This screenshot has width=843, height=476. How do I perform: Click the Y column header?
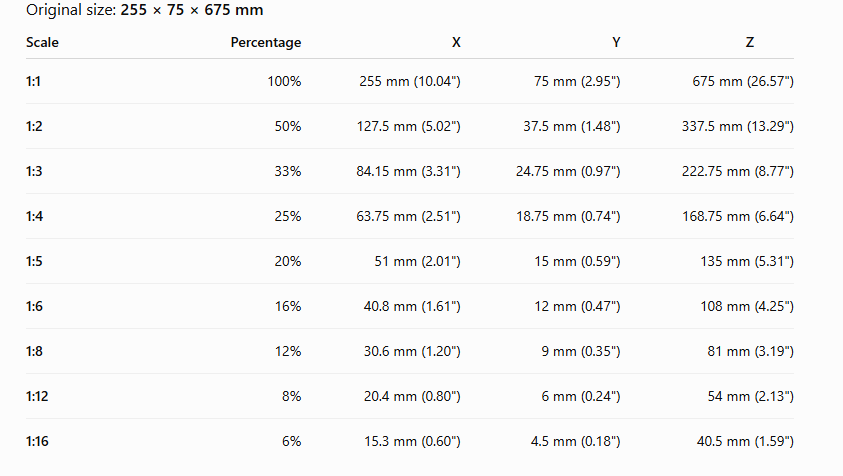pyautogui.click(x=616, y=42)
